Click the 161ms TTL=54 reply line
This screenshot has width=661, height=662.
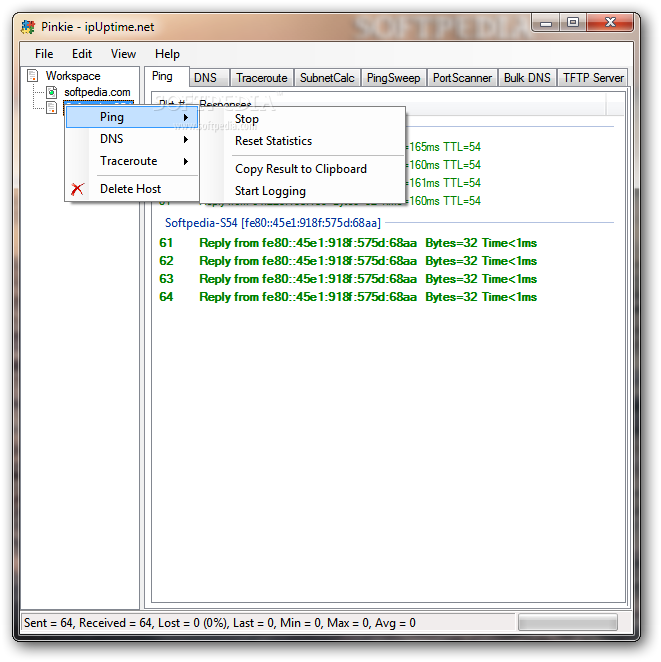tap(443, 183)
